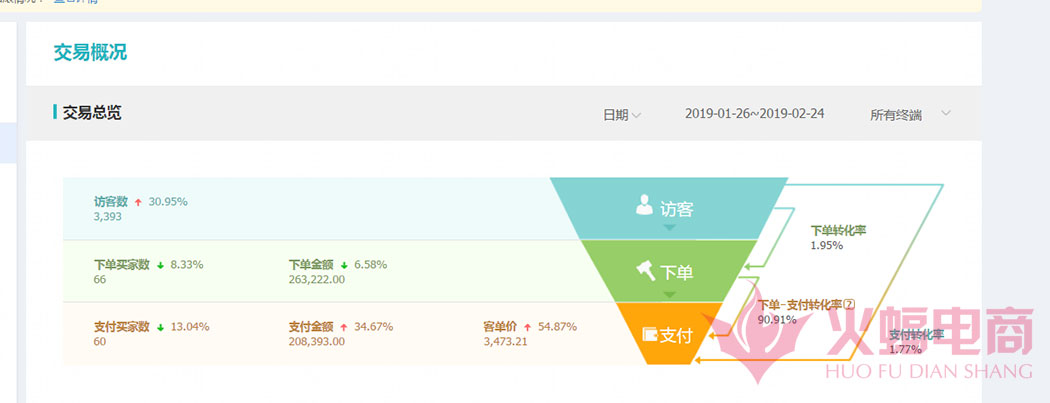Viewport: 1050px width, 403px height.
Task: Select the 交易总览 section heading
Action: 92,113
